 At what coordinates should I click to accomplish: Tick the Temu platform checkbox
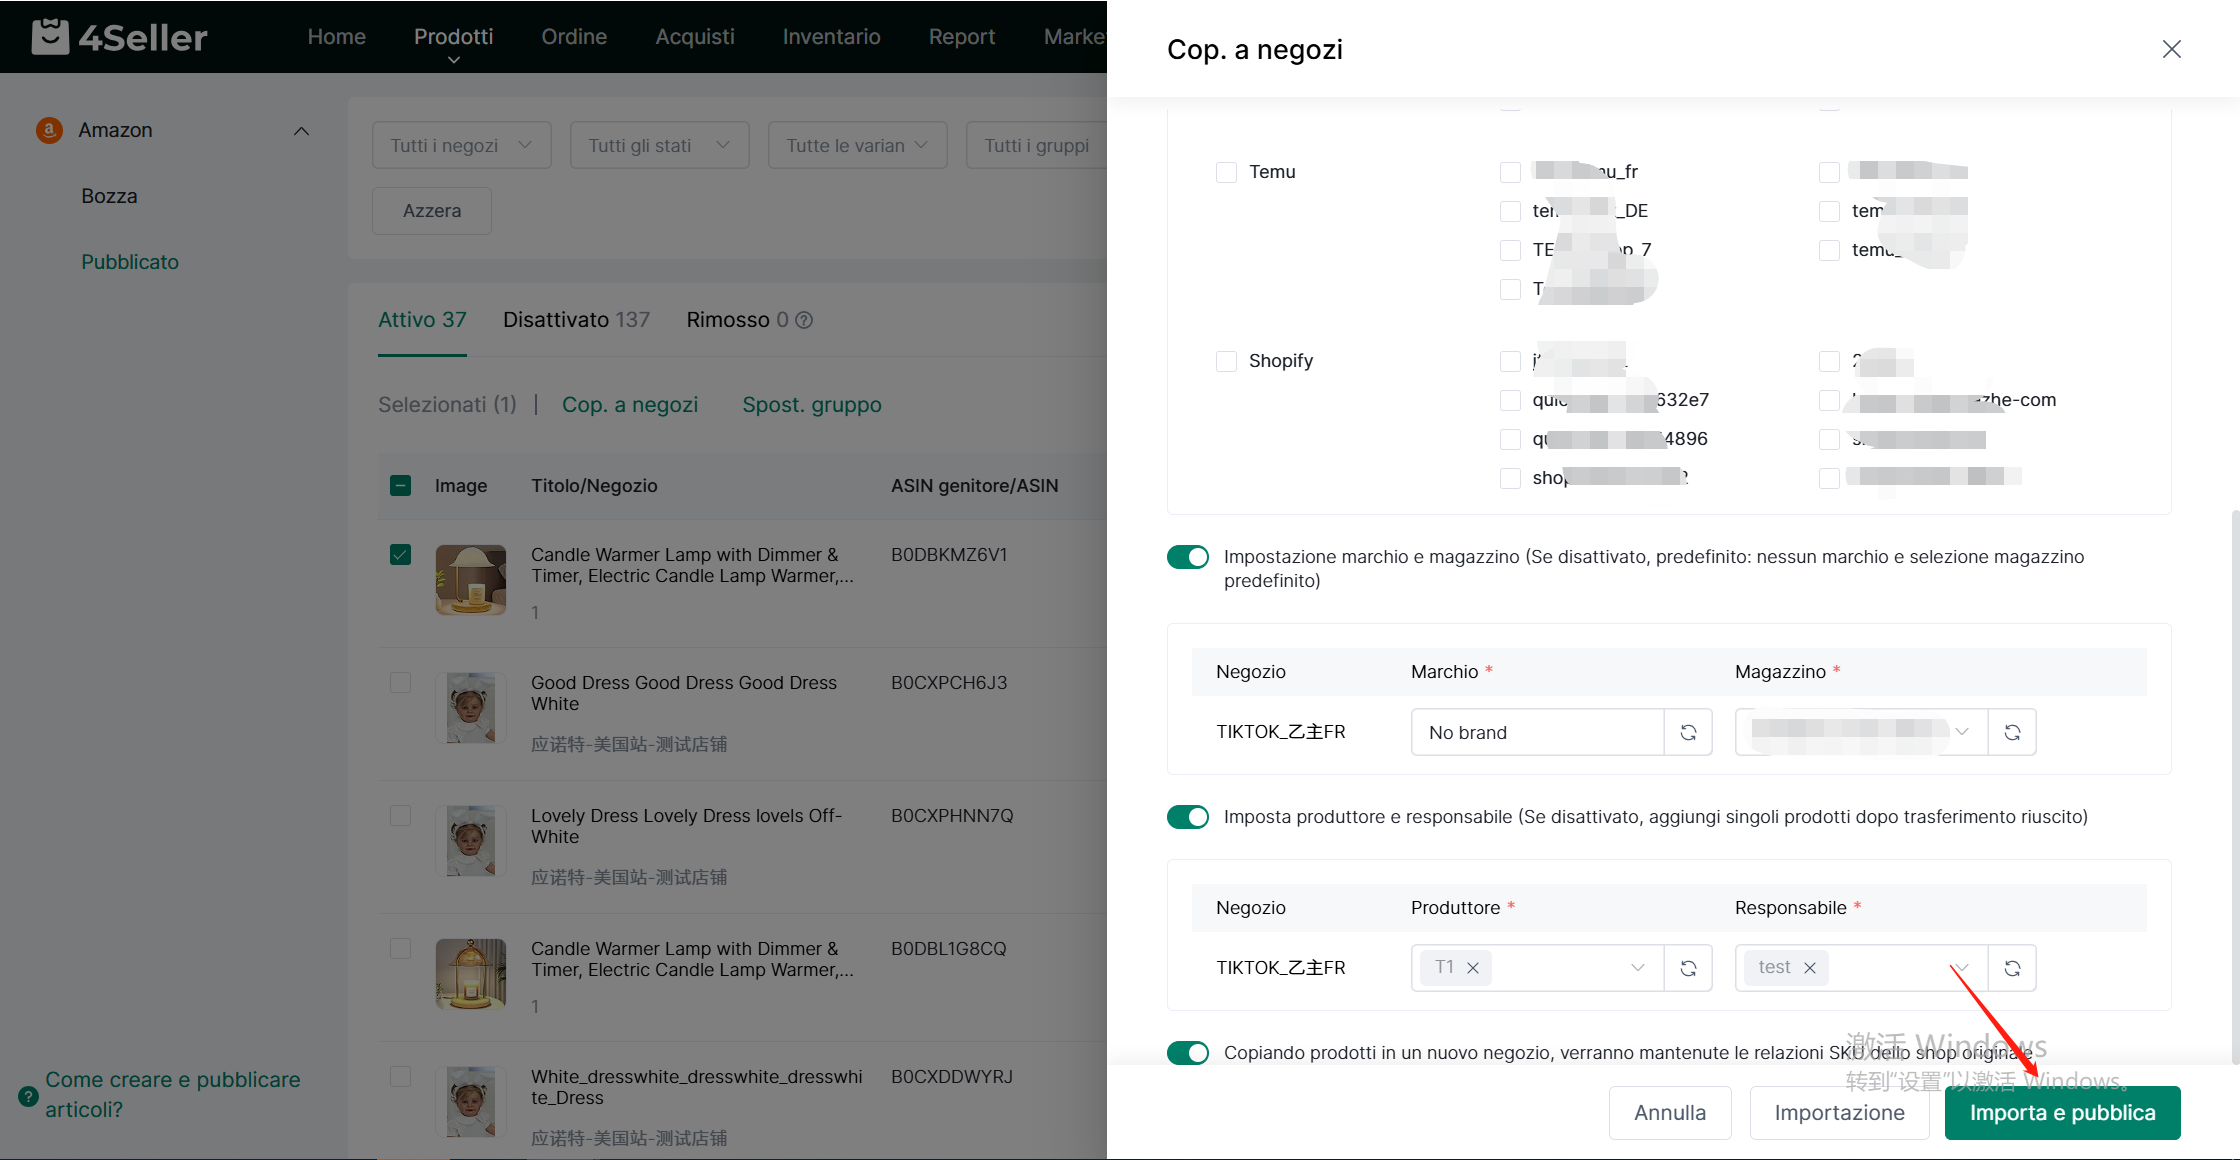tap(1226, 172)
